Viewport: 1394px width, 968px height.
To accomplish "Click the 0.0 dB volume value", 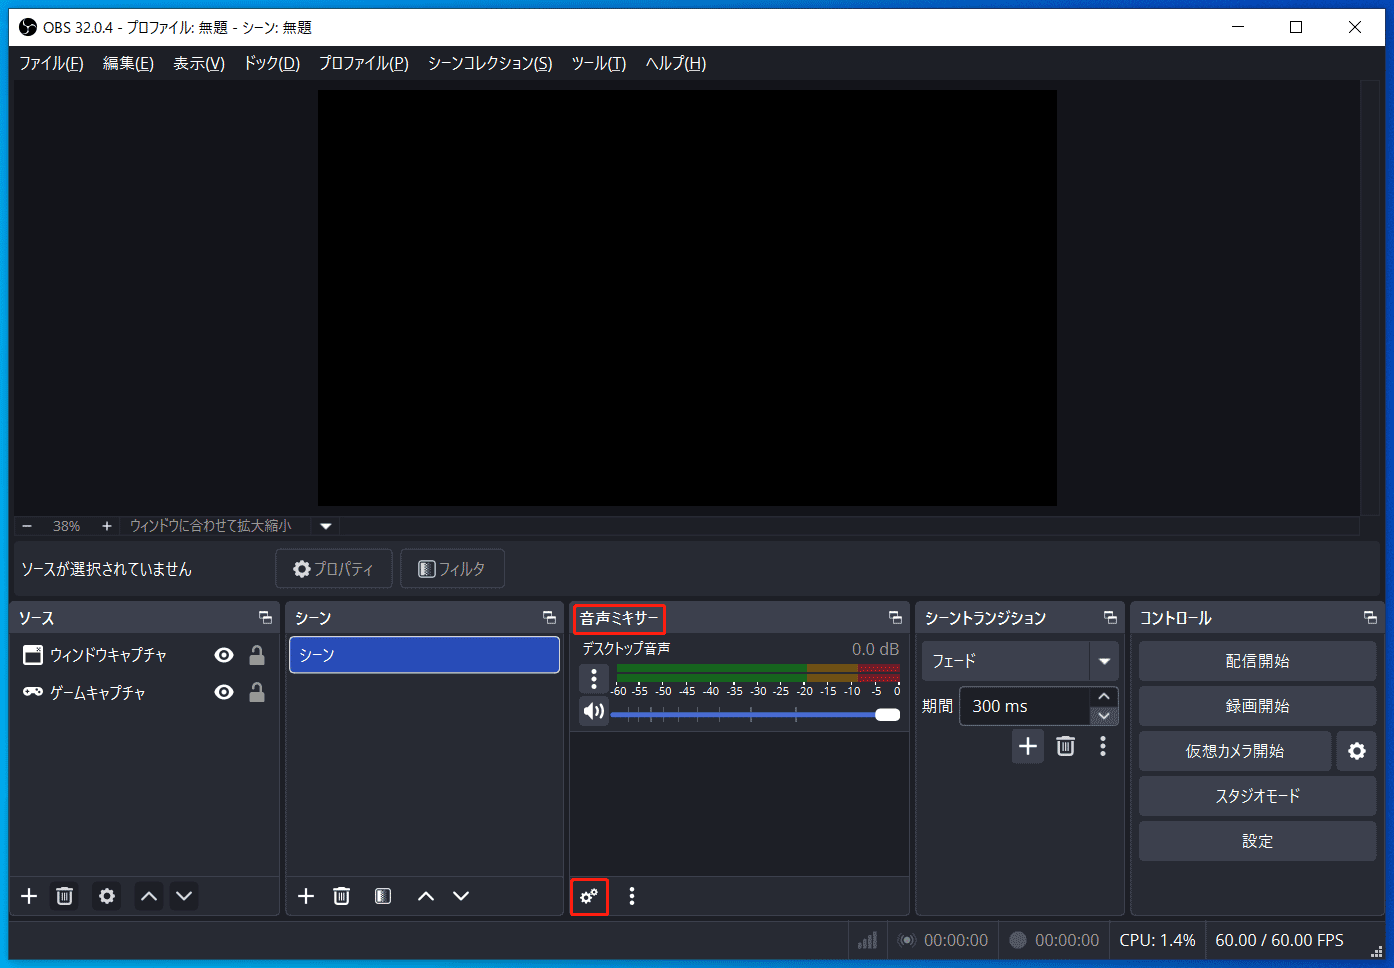I will click(x=875, y=649).
